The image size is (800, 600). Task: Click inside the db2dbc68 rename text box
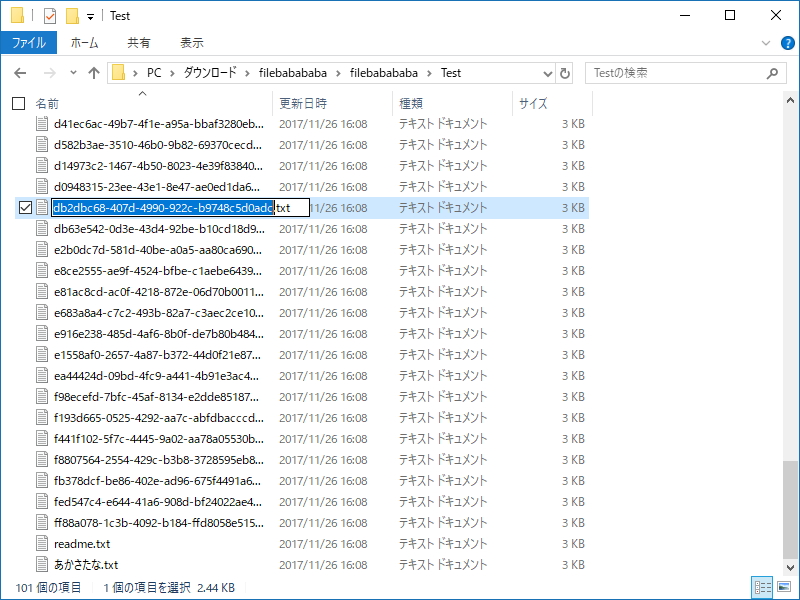point(181,208)
